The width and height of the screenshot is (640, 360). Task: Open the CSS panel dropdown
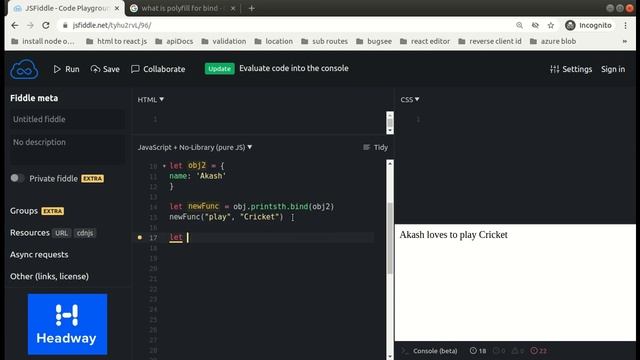(x=409, y=100)
